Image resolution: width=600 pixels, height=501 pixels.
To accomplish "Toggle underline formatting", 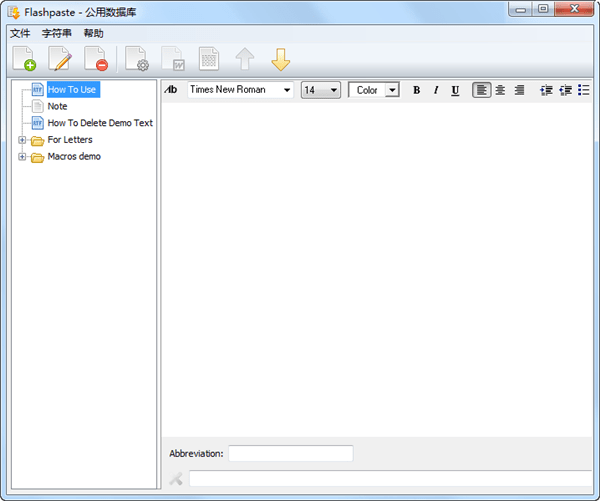I will (455, 90).
